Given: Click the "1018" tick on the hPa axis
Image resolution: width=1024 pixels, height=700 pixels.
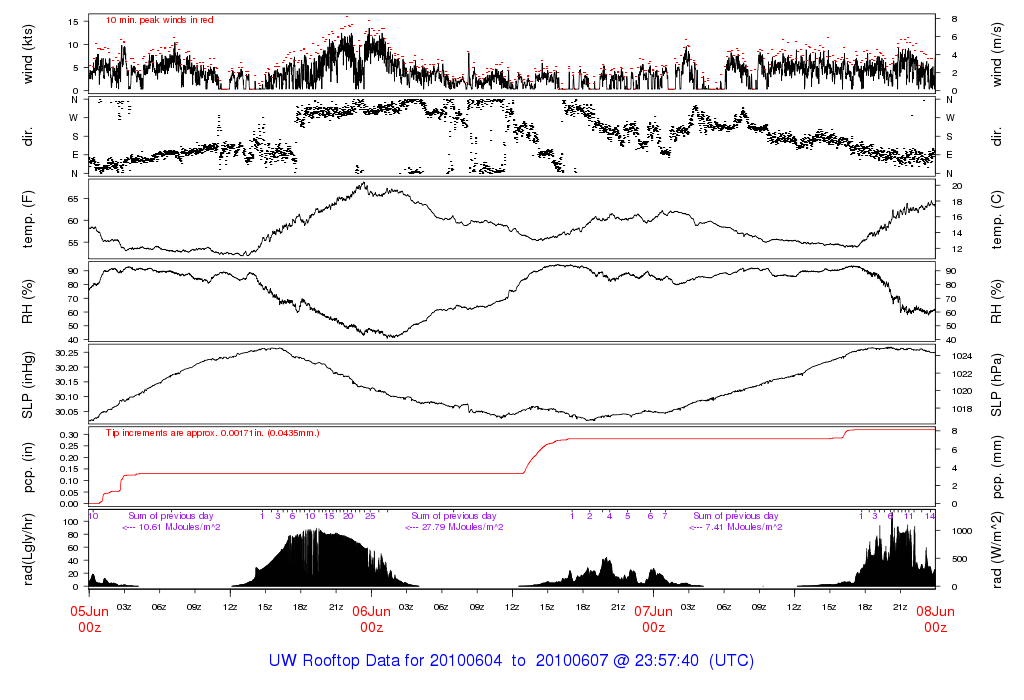Looking at the screenshot, I should [x=962, y=409].
